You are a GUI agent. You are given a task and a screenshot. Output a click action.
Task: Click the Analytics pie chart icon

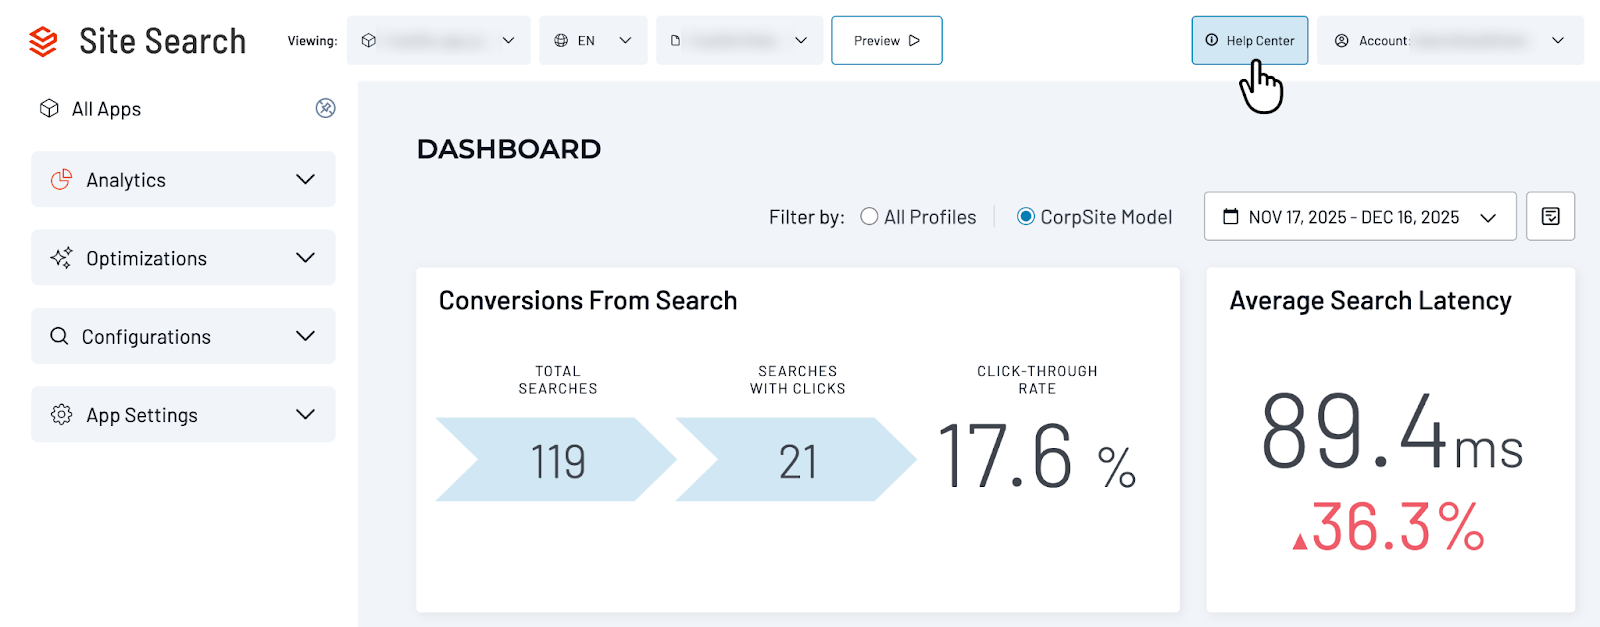(x=61, y=179)
